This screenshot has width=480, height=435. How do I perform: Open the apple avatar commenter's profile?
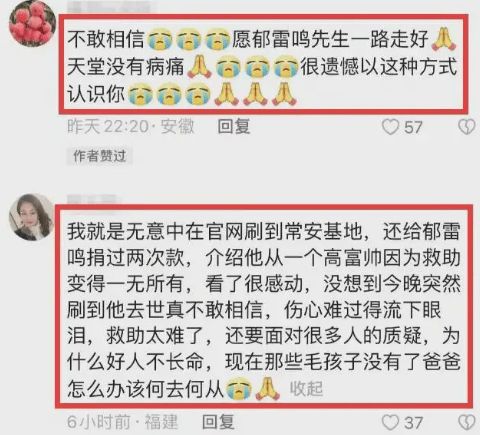tap(31, 25)
